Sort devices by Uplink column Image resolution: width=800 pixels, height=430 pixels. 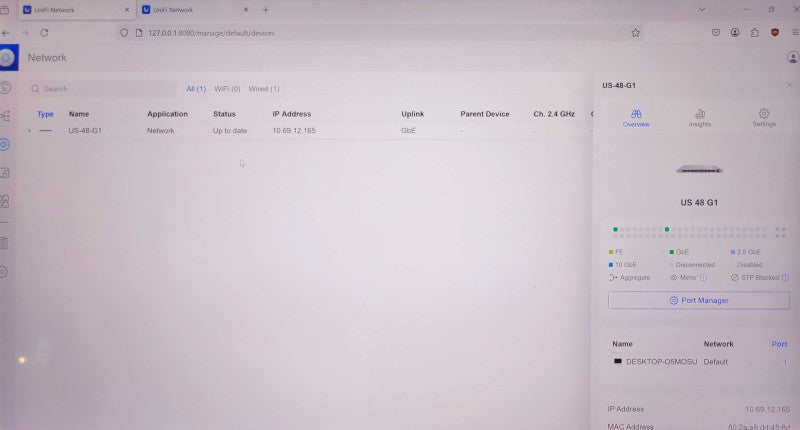coord(412,114)
